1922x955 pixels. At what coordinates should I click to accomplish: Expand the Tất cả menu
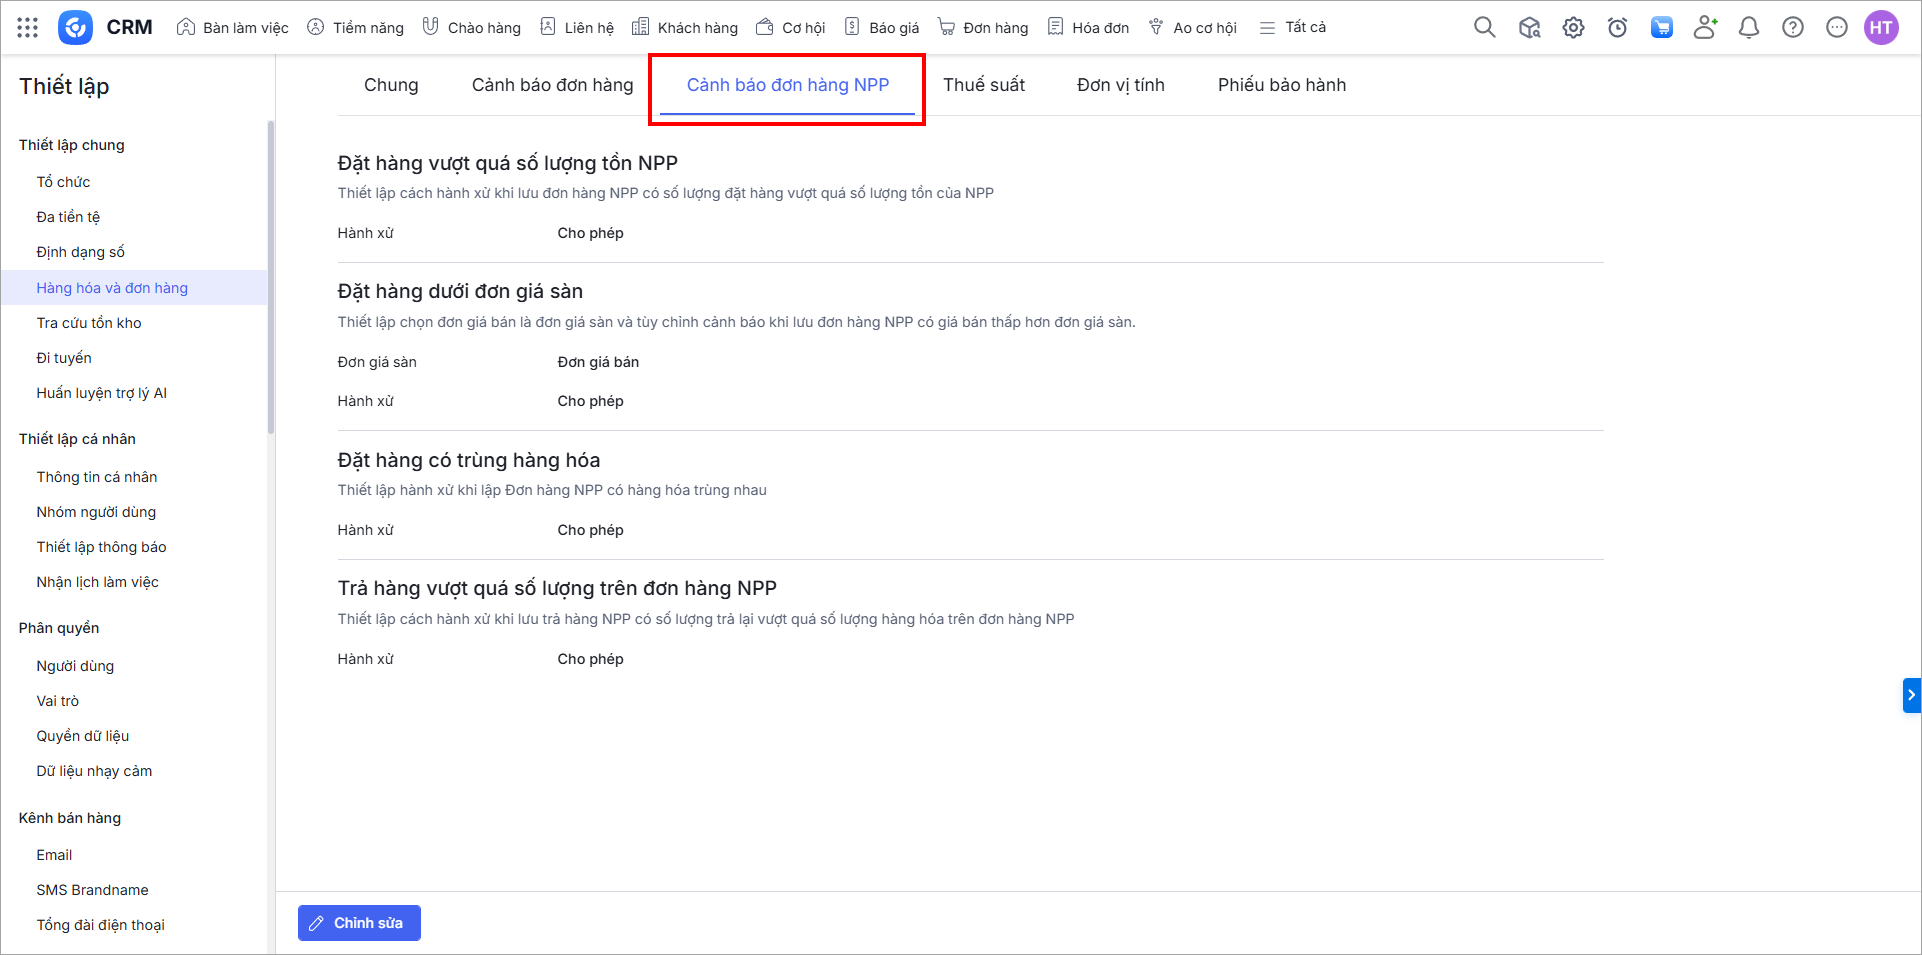pyautogui.click(x=1292, y=28)
